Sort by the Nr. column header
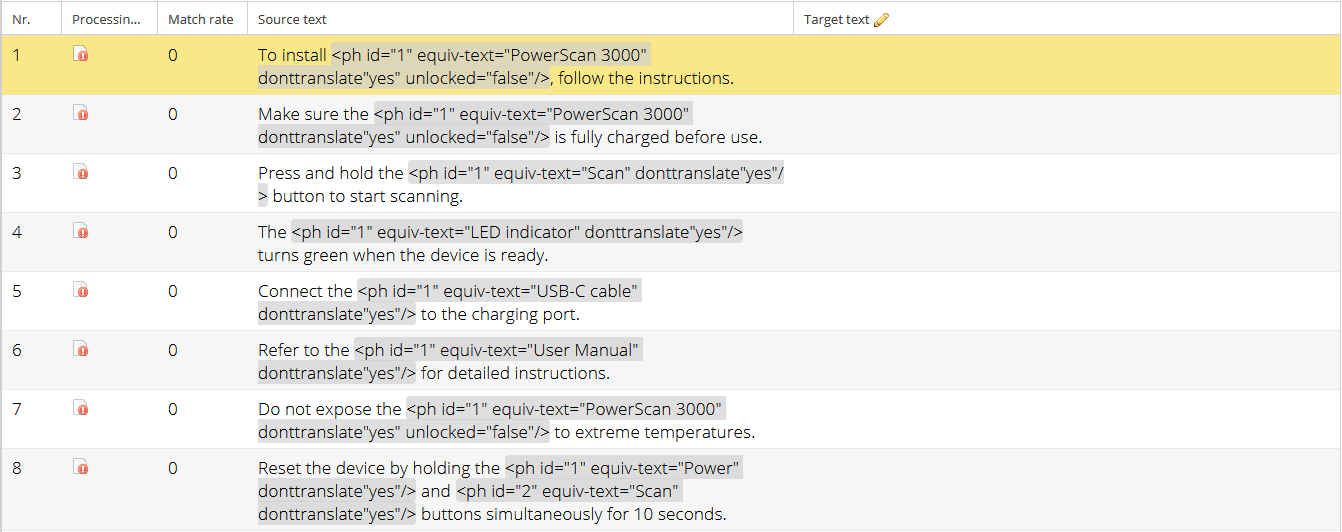The height and width of the screenshot is (532, 1342). coord(22,20)
